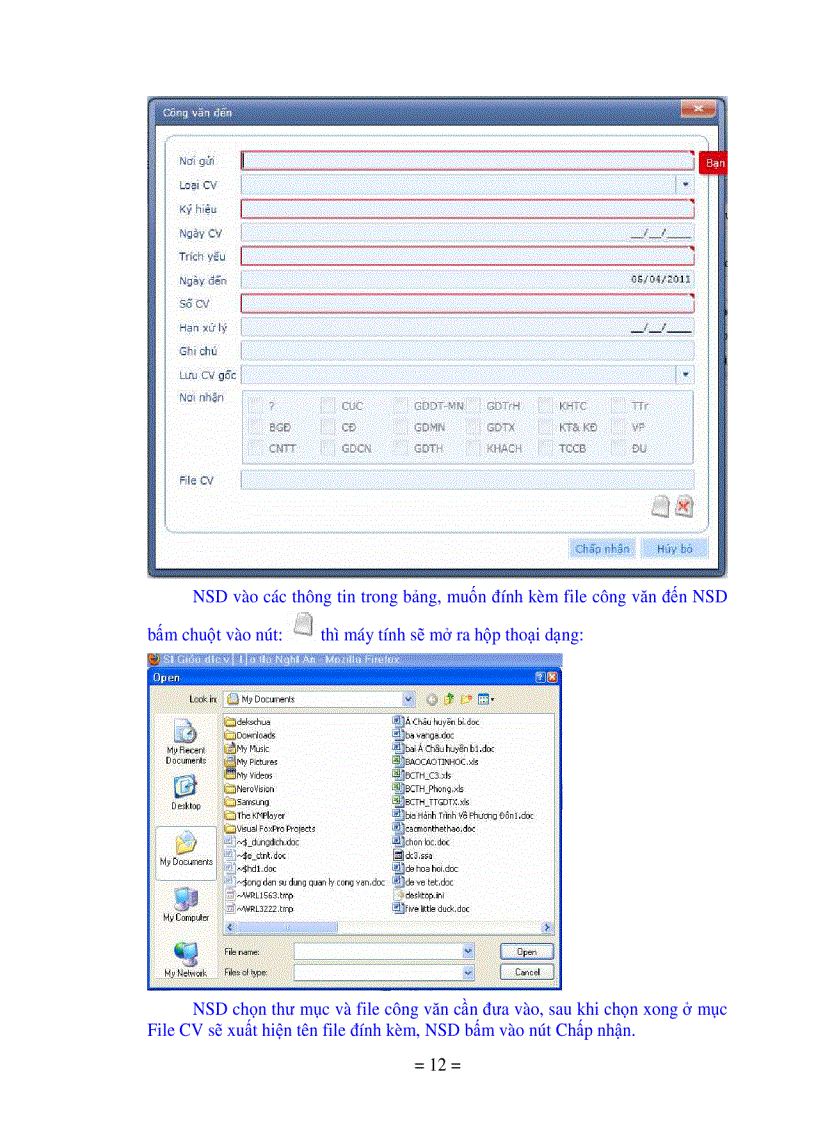The height and width of the screenshot is (1123, 816).
Task: Click the Up One Level folder icon
Action: pyautogui.click(x=447, y=699)
